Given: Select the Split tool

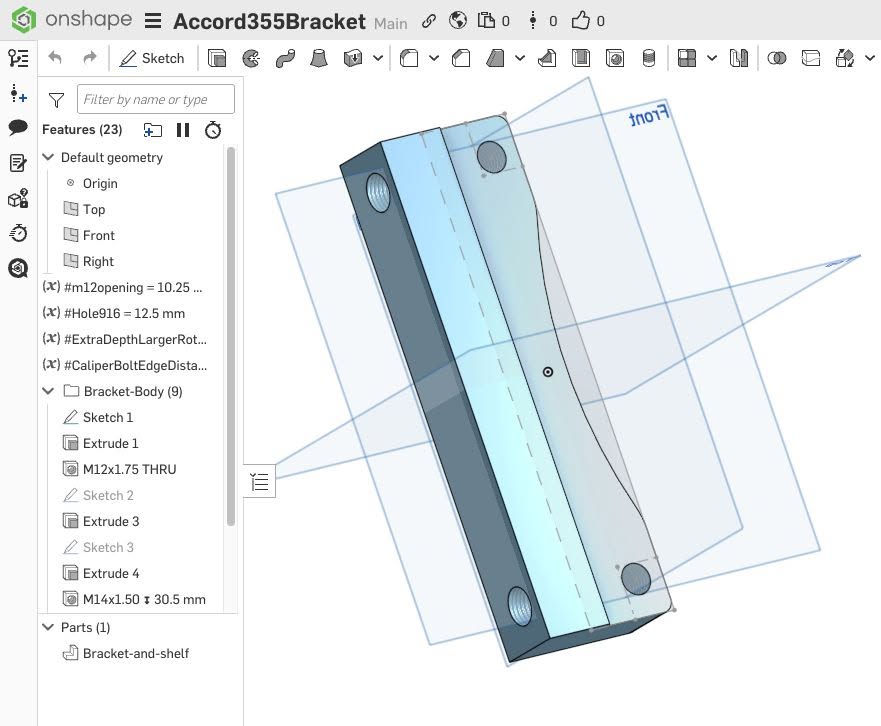Looking at the screenshot, I should (811, 58).
